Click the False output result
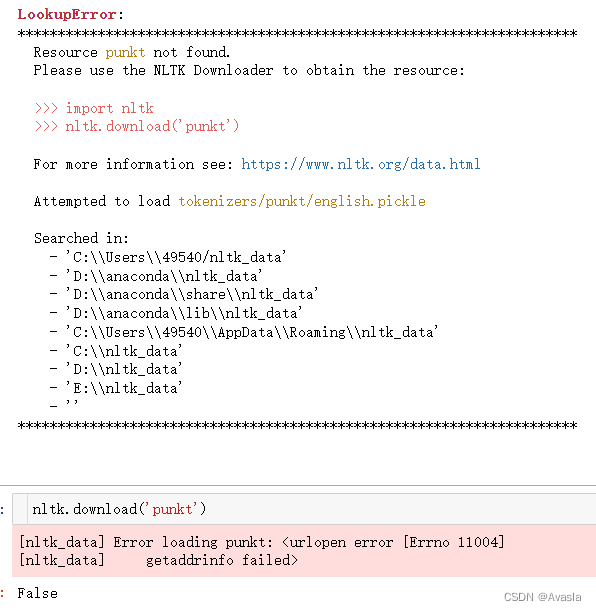The image size is (596, 611). click(38, 593)
